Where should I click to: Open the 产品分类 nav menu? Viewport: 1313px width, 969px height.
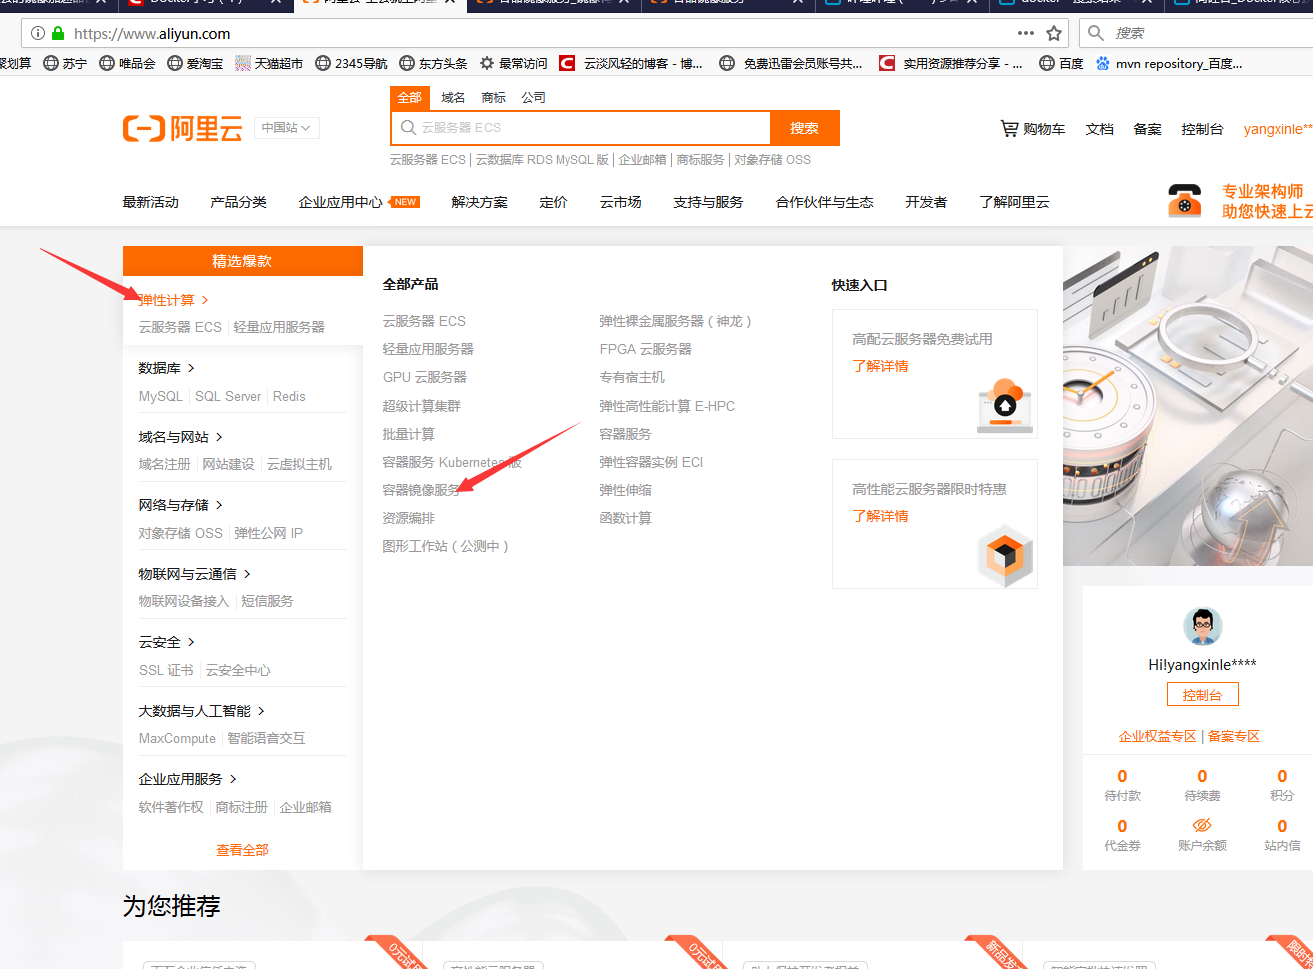point(239,202)
